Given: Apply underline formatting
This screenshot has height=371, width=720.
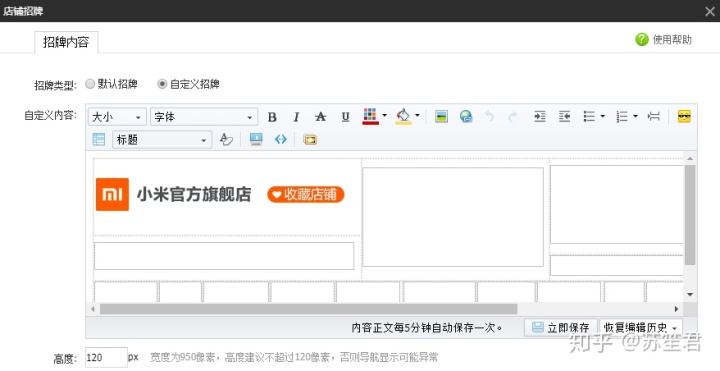Looking at the screenshot, I should [345, 117].
